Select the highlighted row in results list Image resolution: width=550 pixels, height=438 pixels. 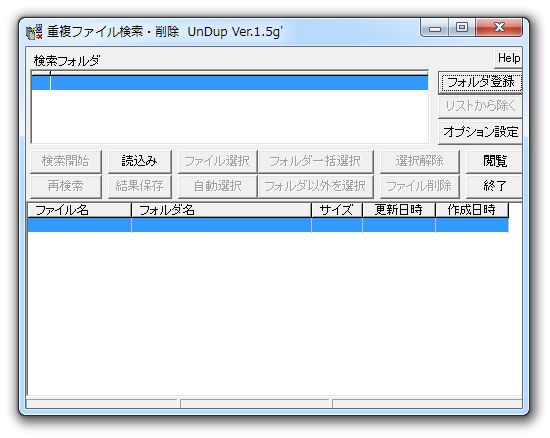pos(268,225)
